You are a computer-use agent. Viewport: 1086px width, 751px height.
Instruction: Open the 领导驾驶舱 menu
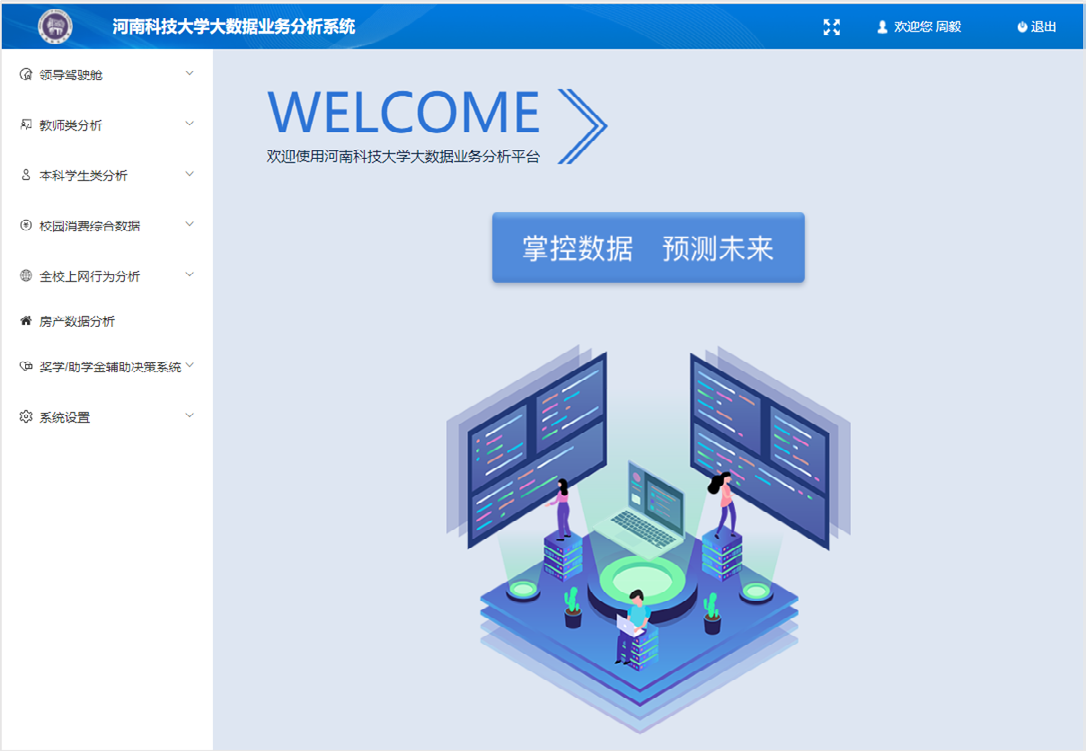click(107, 74)
